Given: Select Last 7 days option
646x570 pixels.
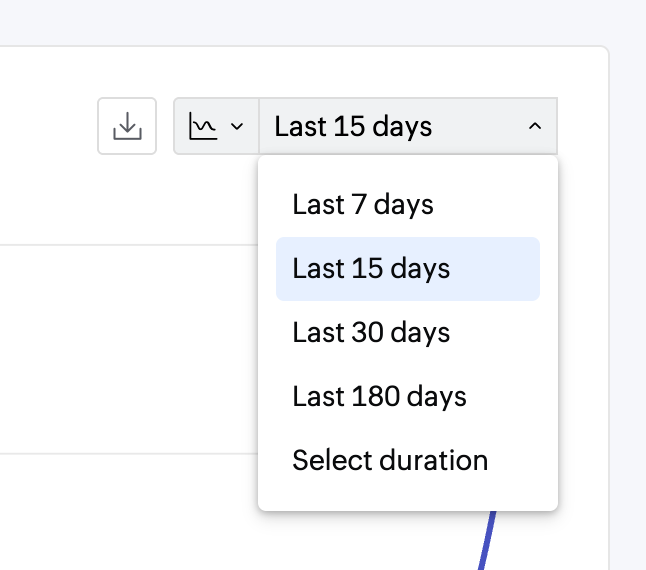Looking at the screenshot, I should [363, 205].
